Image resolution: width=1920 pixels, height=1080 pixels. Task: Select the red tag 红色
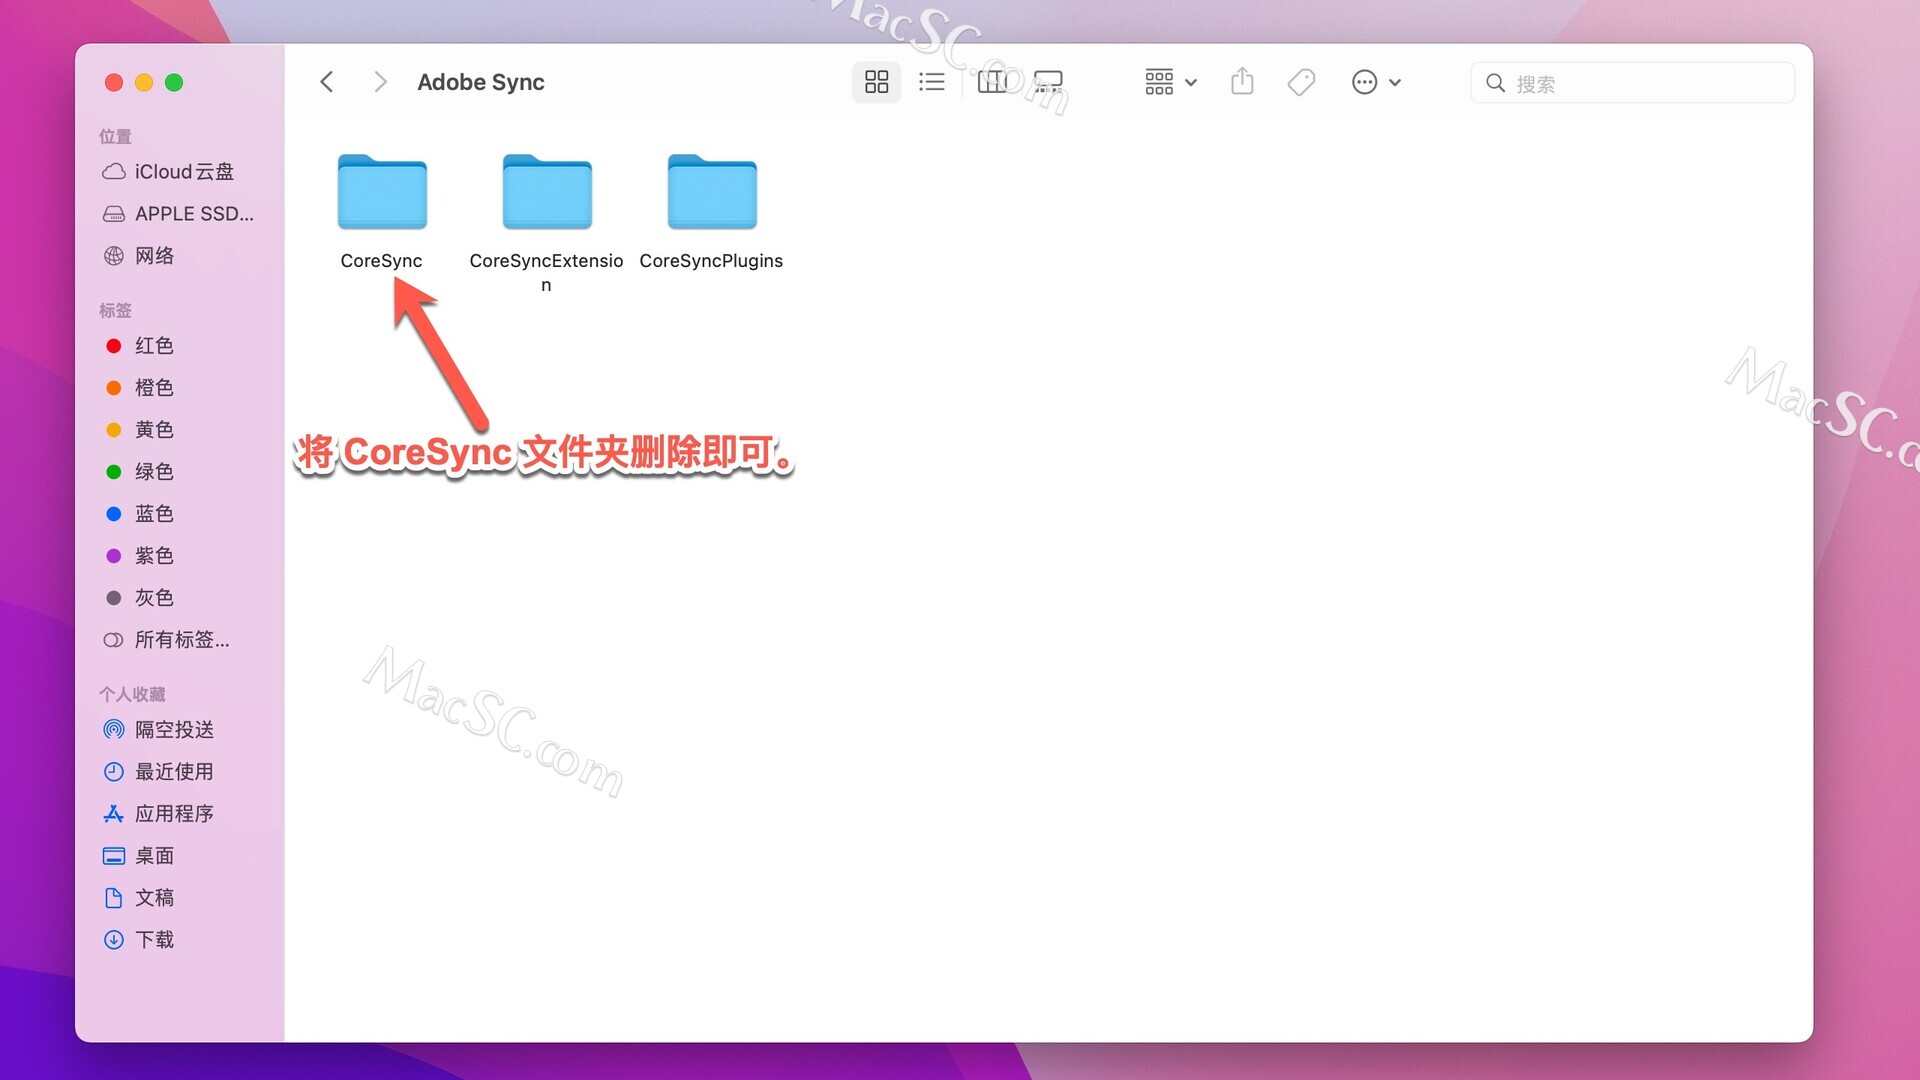point(154,346)
